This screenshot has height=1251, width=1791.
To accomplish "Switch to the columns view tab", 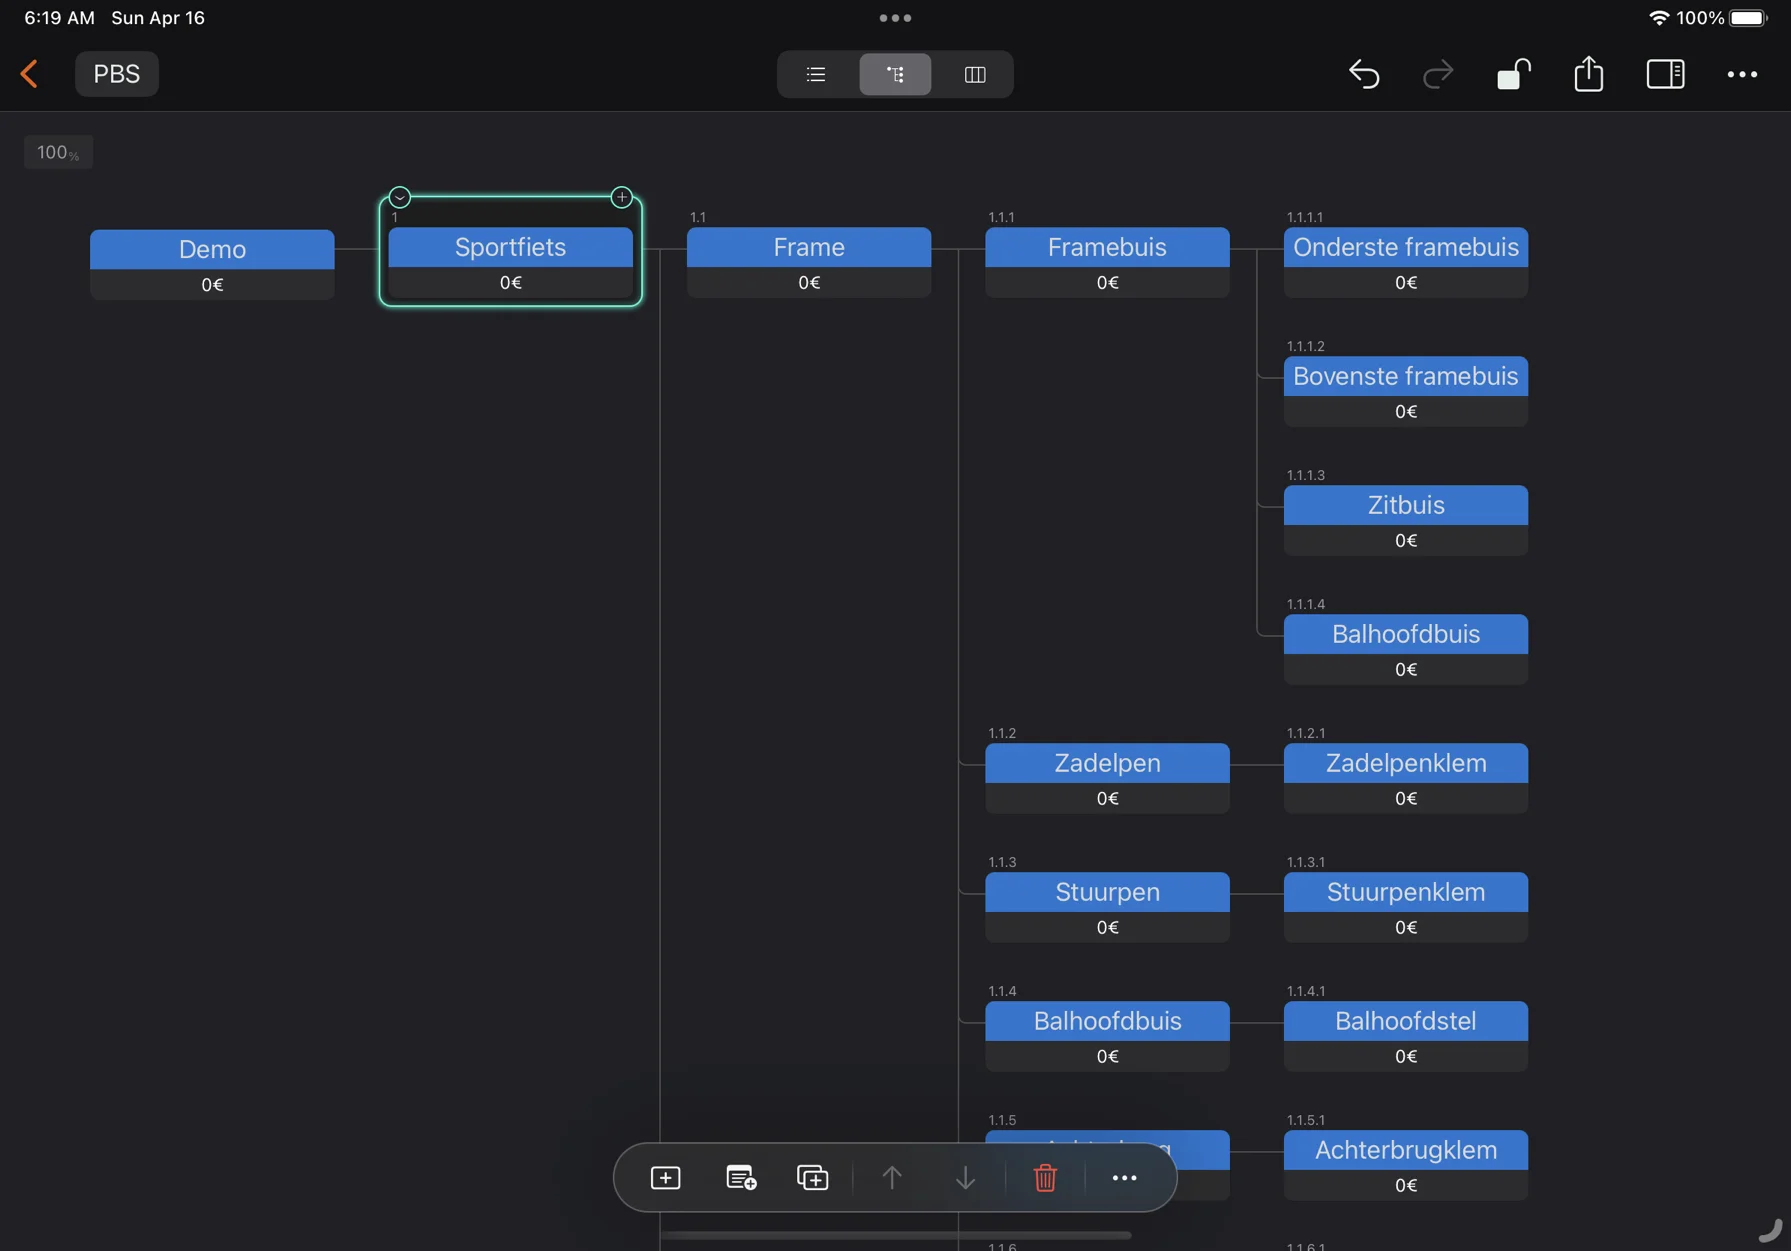I will [974, 74].
